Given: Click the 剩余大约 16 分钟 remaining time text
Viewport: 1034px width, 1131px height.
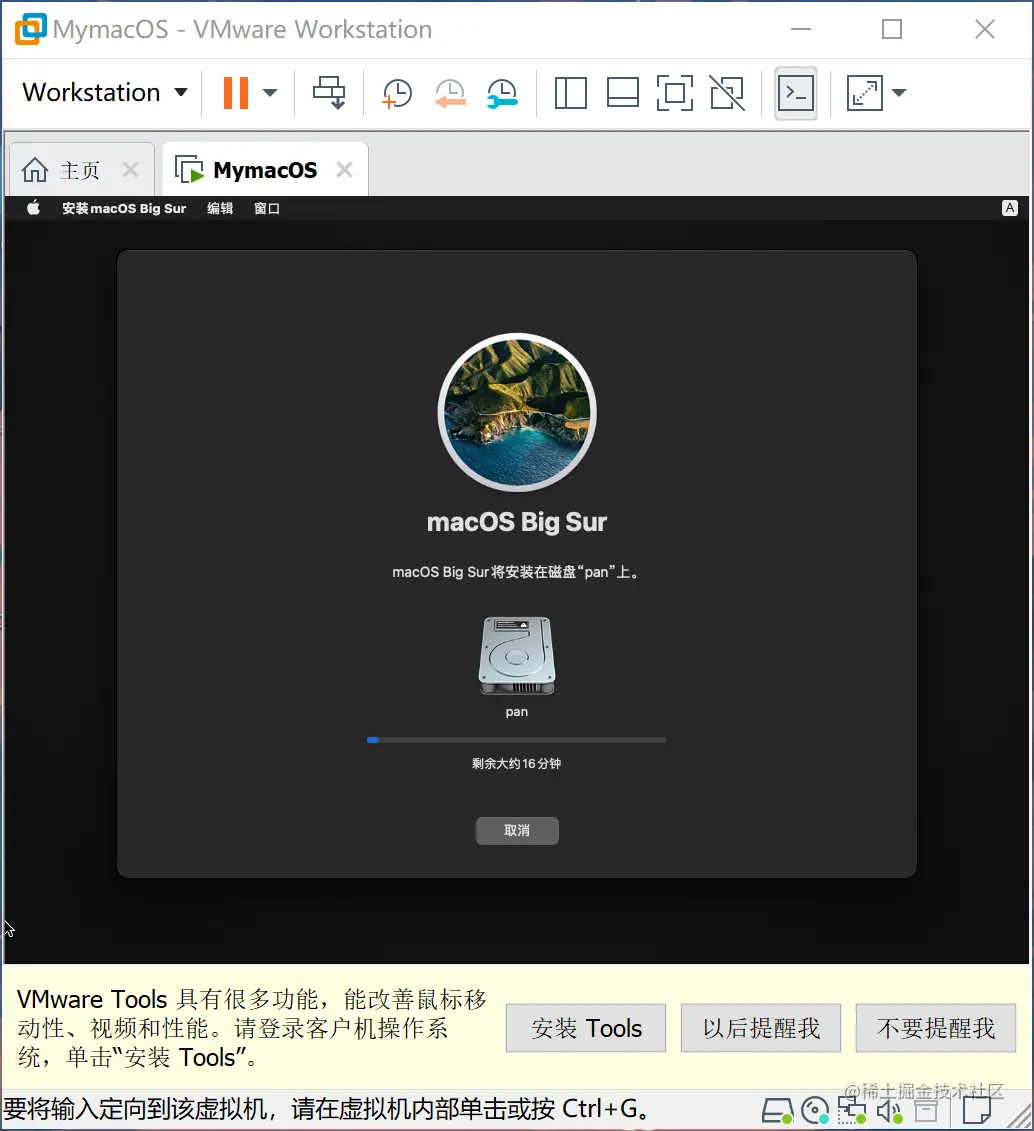Looking at the screenshot, I should tap(516, 763).
